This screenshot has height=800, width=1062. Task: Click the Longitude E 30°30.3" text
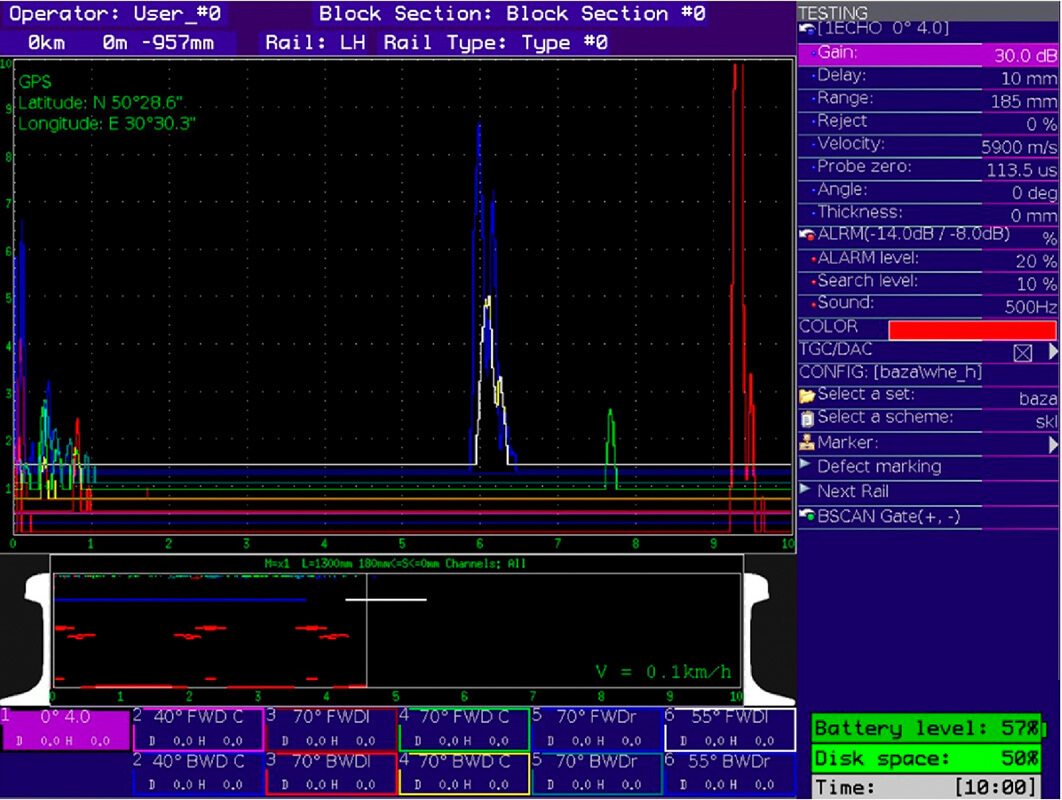pyautogui.click(x=106, y=124)
